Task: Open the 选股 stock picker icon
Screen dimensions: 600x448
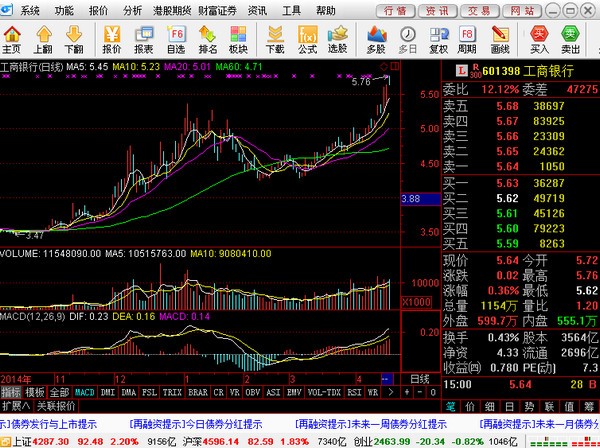Action: coord(338,38)
